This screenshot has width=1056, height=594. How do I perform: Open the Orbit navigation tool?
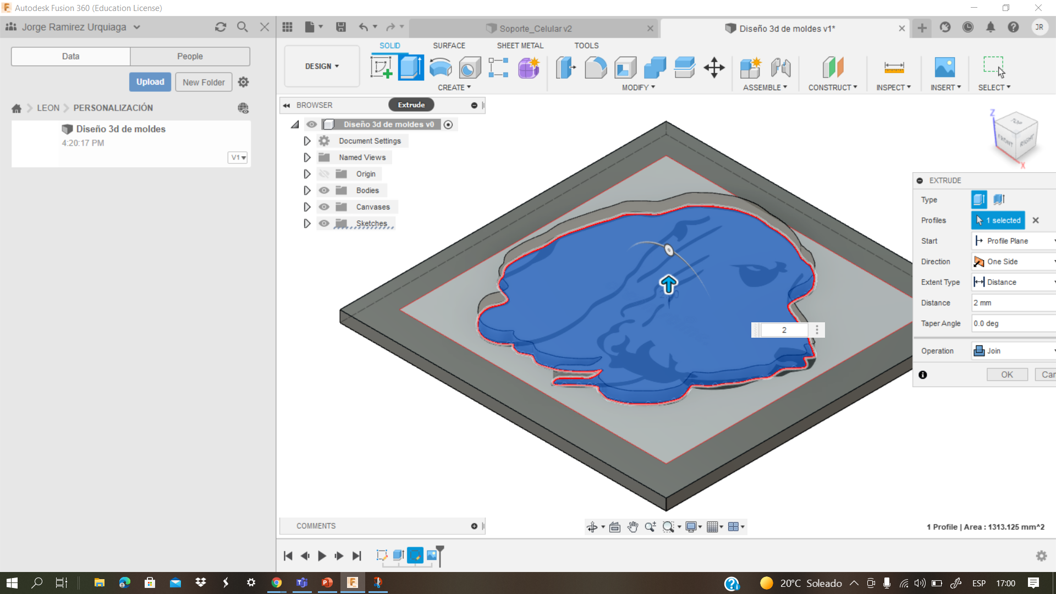coord(592,527)
